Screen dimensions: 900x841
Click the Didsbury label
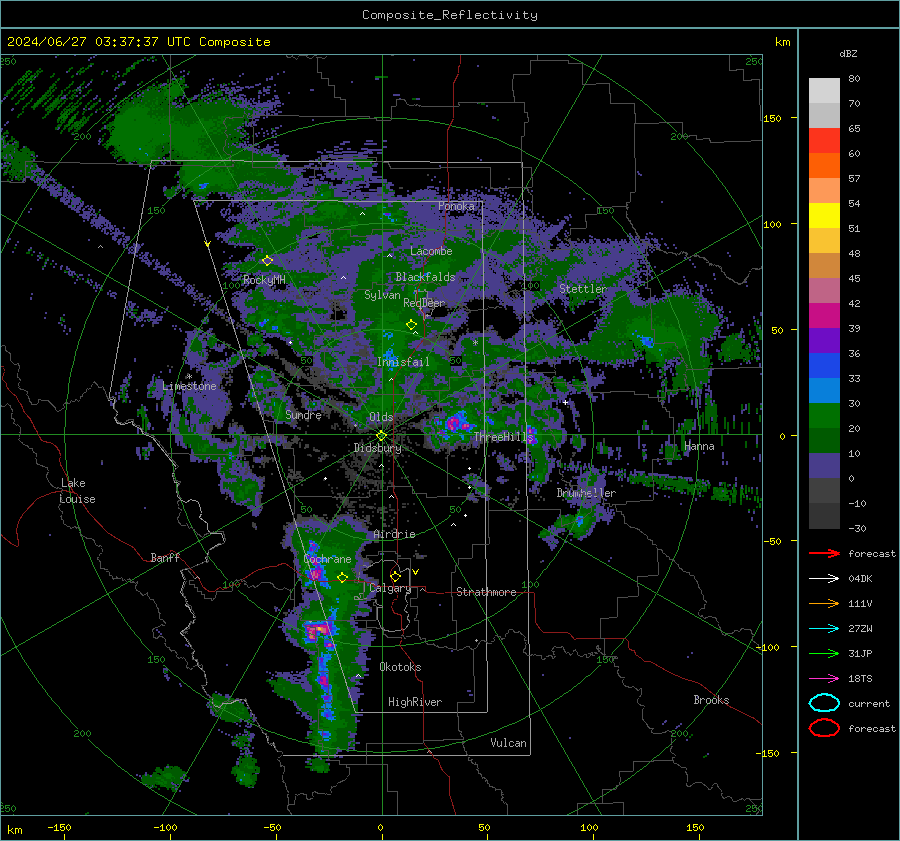tap(378, 448)
